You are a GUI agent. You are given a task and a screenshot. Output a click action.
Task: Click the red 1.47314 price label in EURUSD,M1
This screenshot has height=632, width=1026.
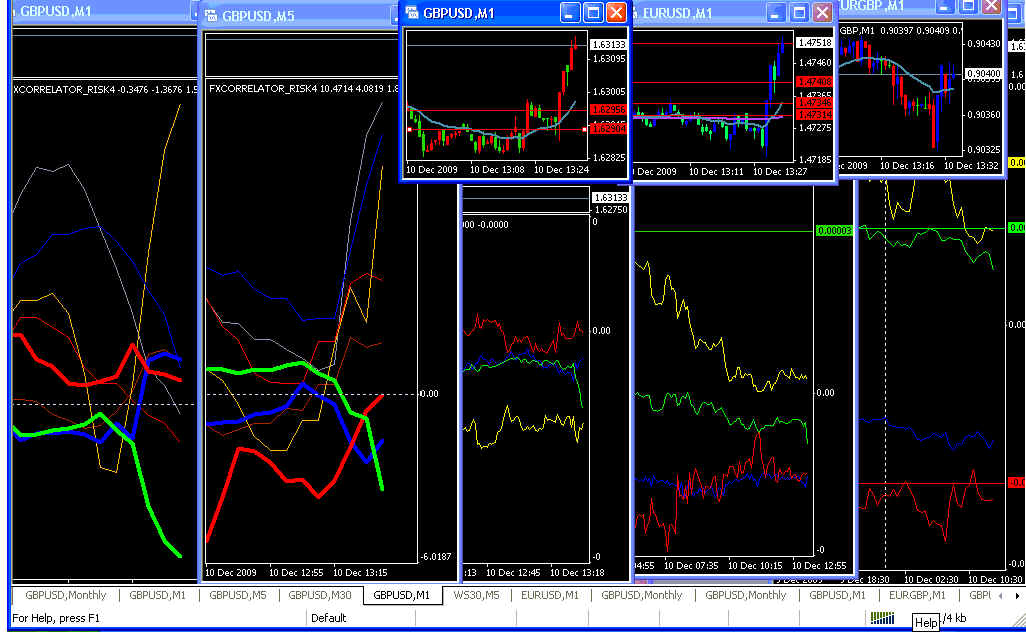click(x=814, y=114)
